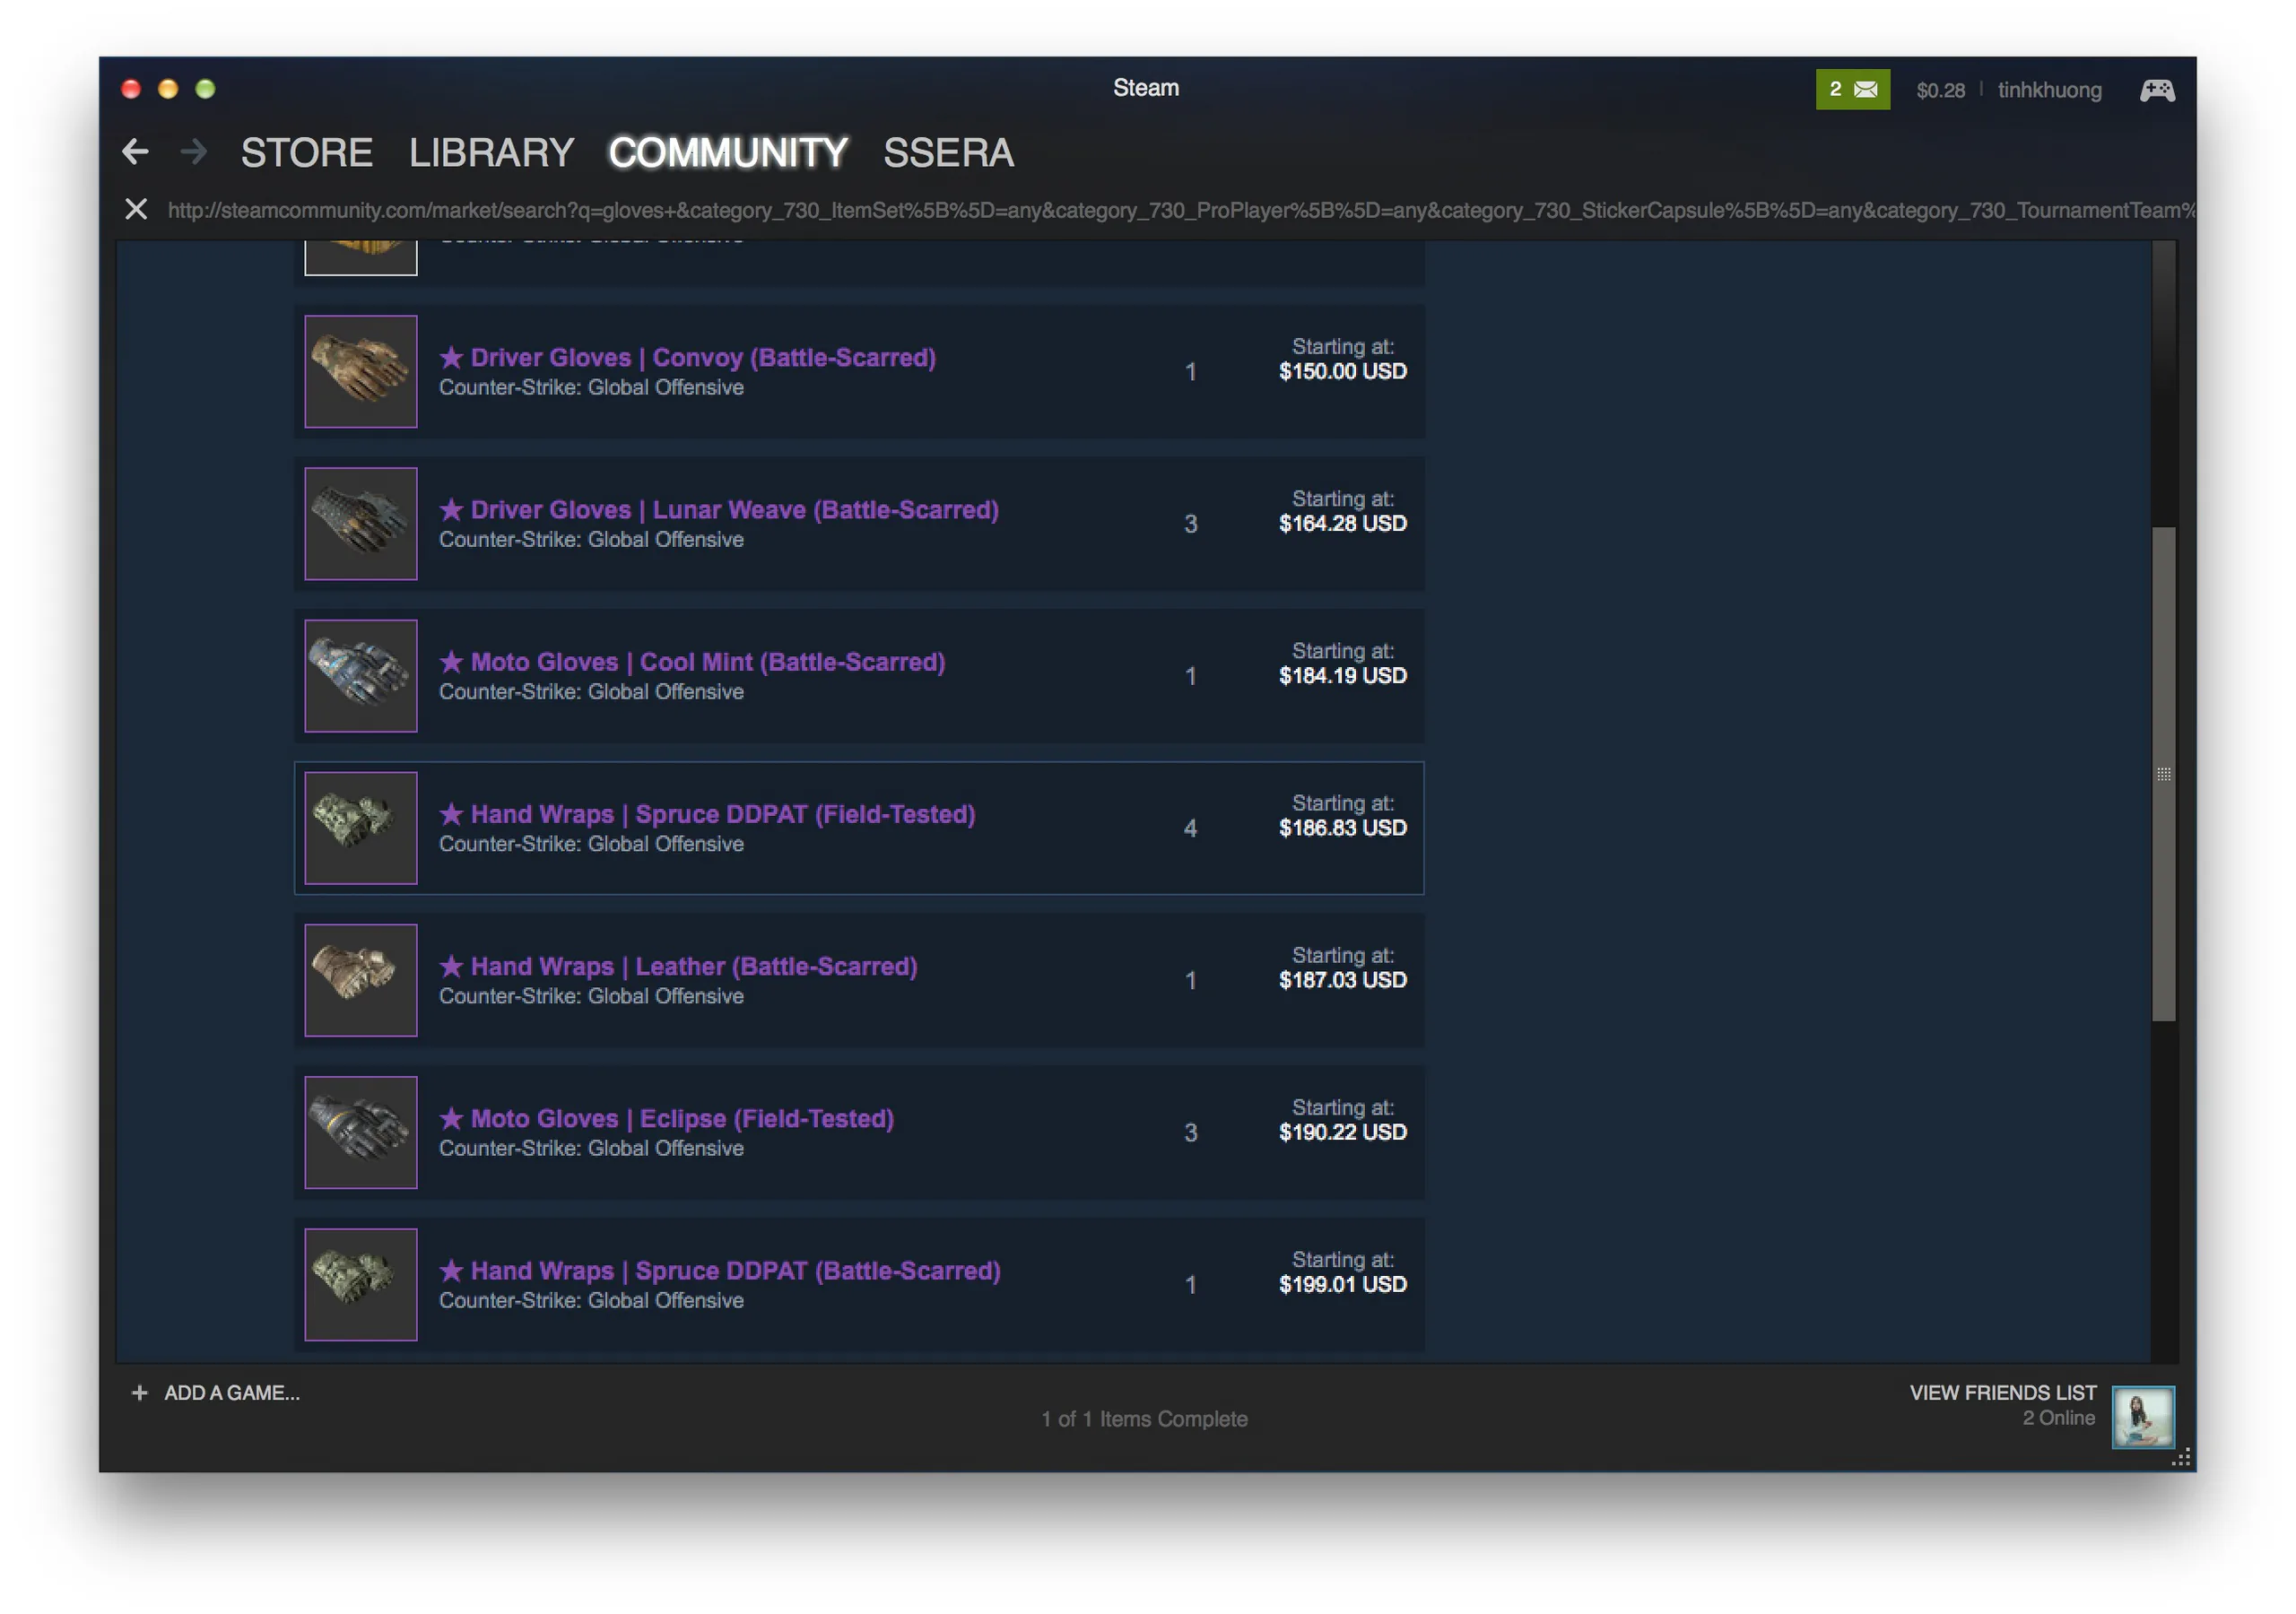Viewport: 2296px width, 1614px height.
Task: Click the Spruce DDPAT Battle-Scarred thumbnail
Action: tap(361, 1284)
